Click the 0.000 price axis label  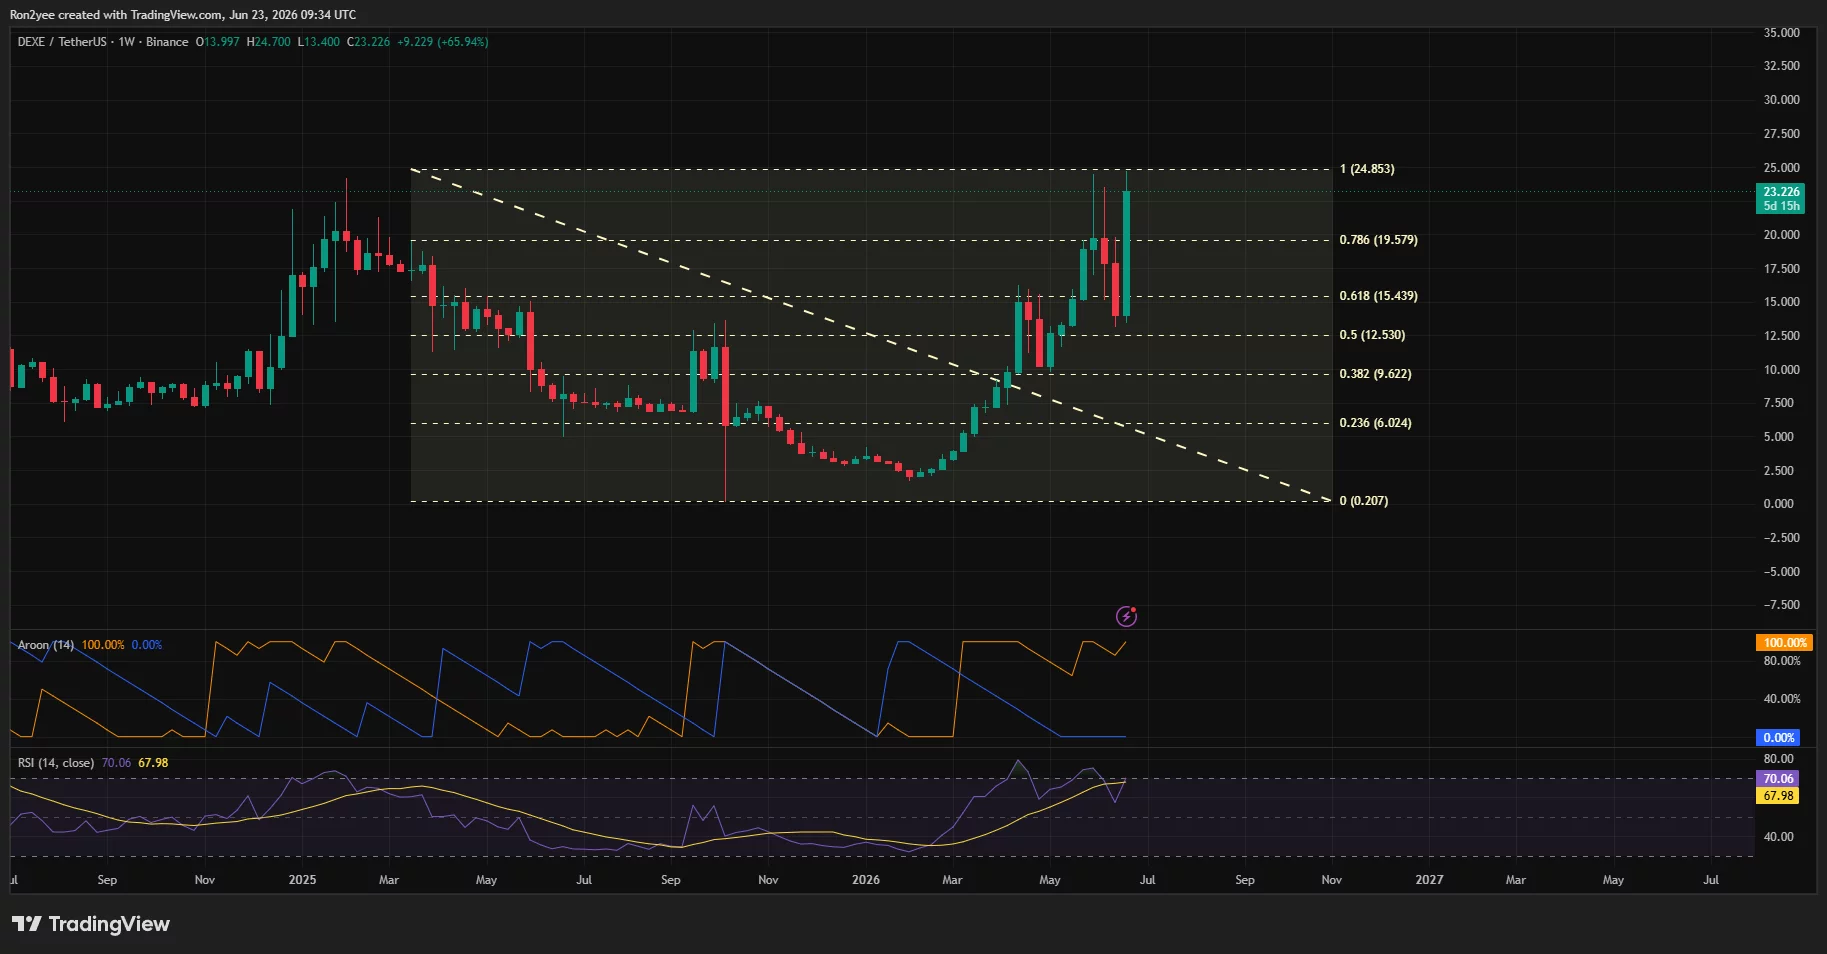point(1778,504)
